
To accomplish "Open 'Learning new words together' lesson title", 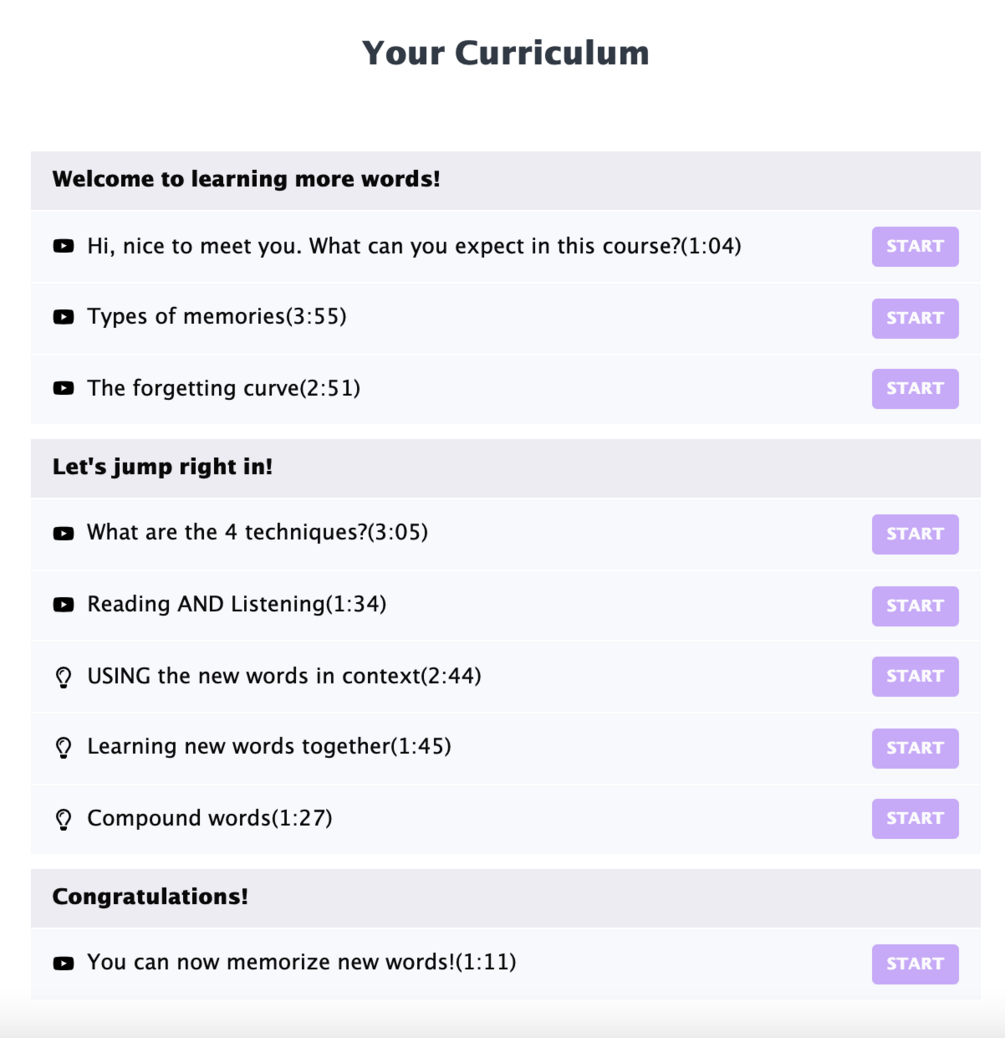I will tap(269, 747).
